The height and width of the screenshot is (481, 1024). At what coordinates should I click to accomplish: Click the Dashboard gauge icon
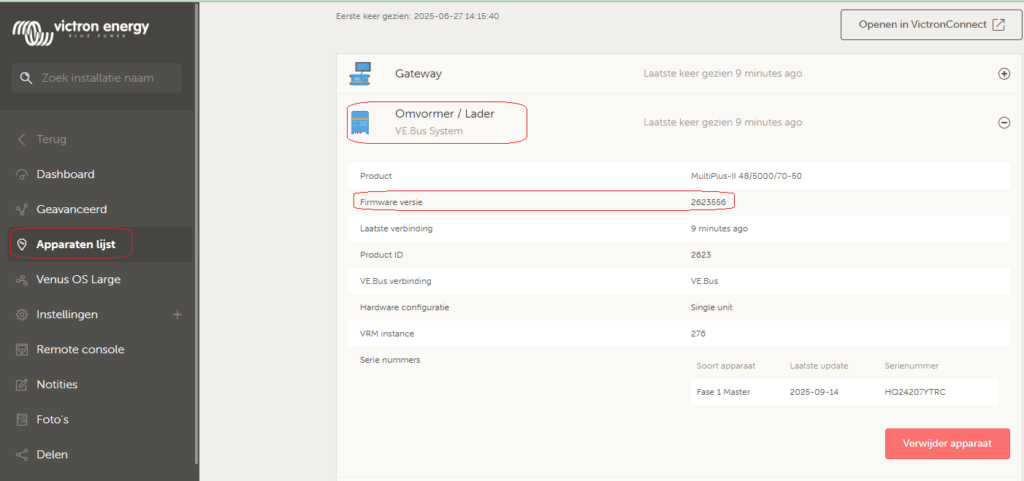pyautogui.click(x=22, y=175)
